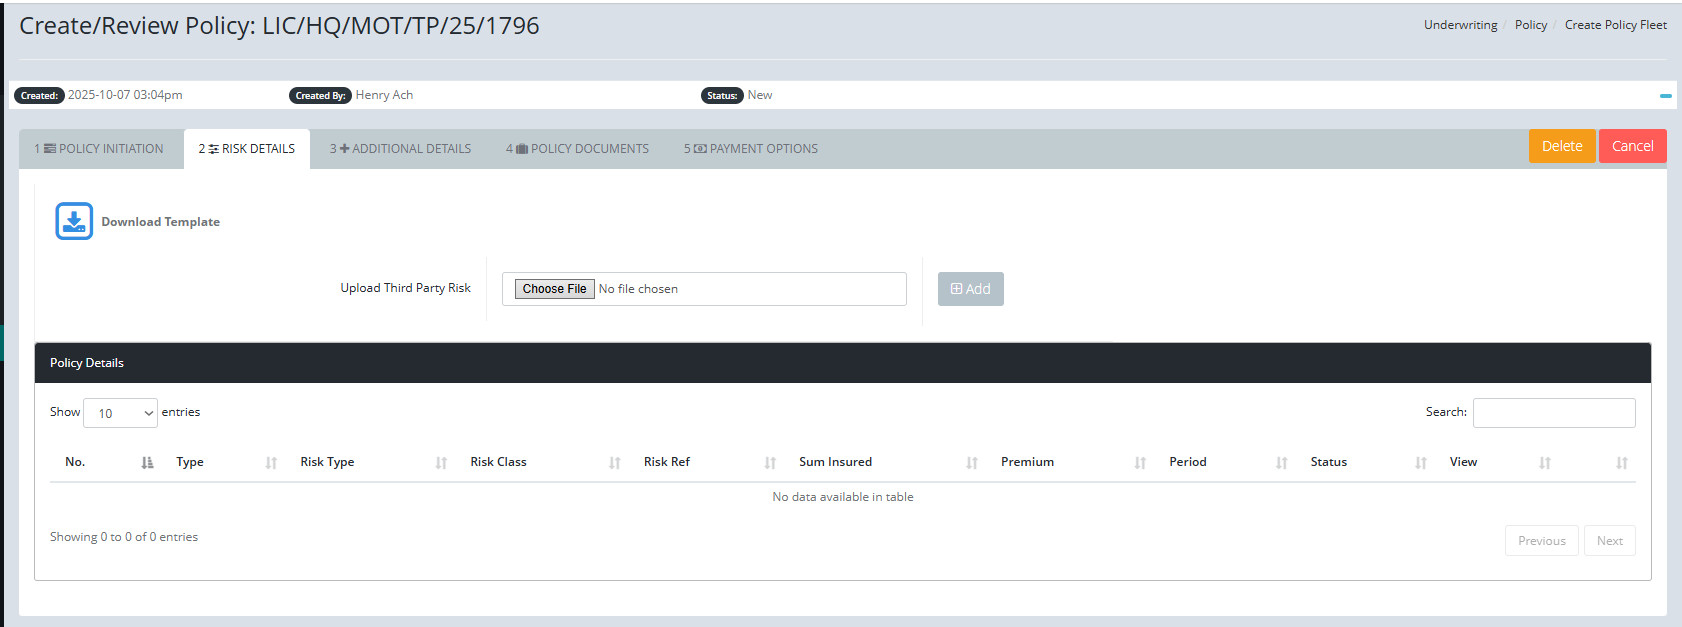Sort by Status column arrows
Screen dimensions: 1682x627
1420,463
